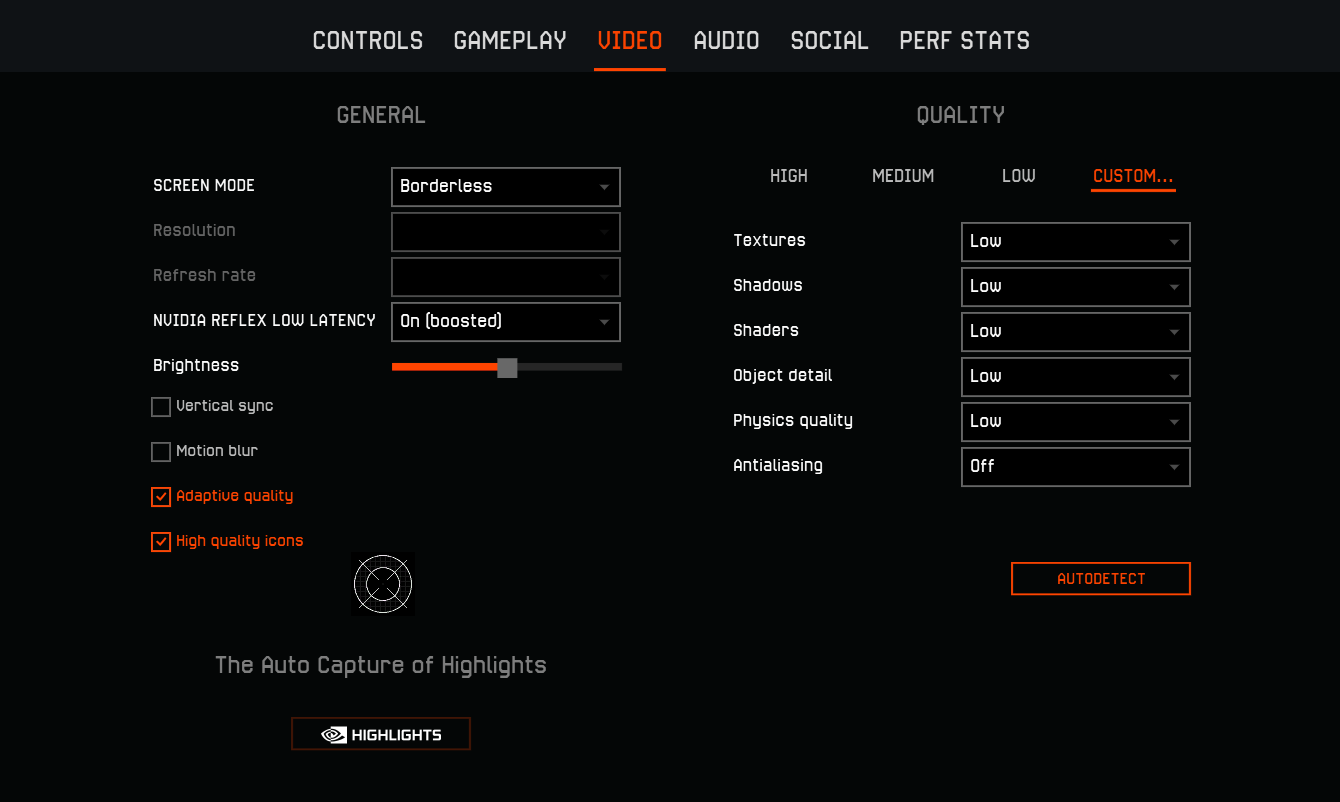Viewport: 1340px width, 802px height.
Task: Click the orange filled part of Brightness track
Action: [x=444, y=367]
